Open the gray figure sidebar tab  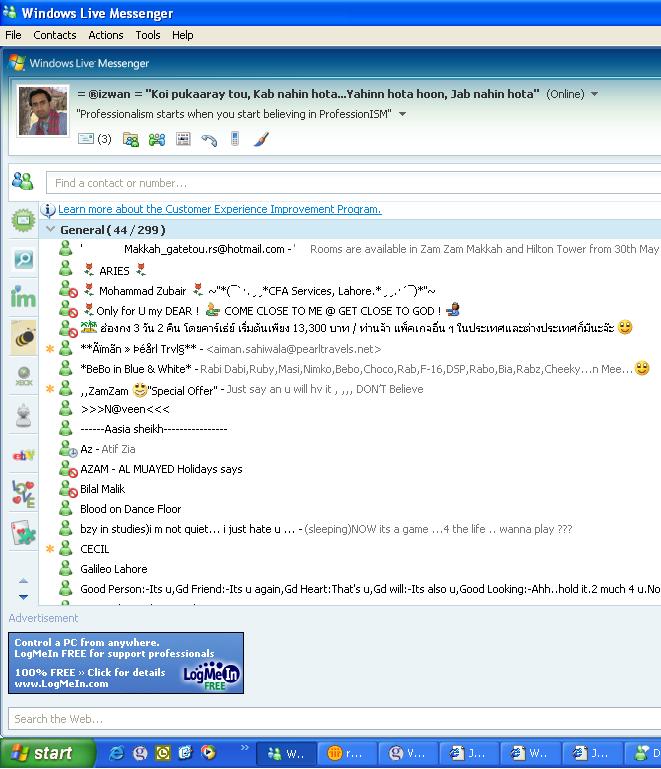[23, 415]
